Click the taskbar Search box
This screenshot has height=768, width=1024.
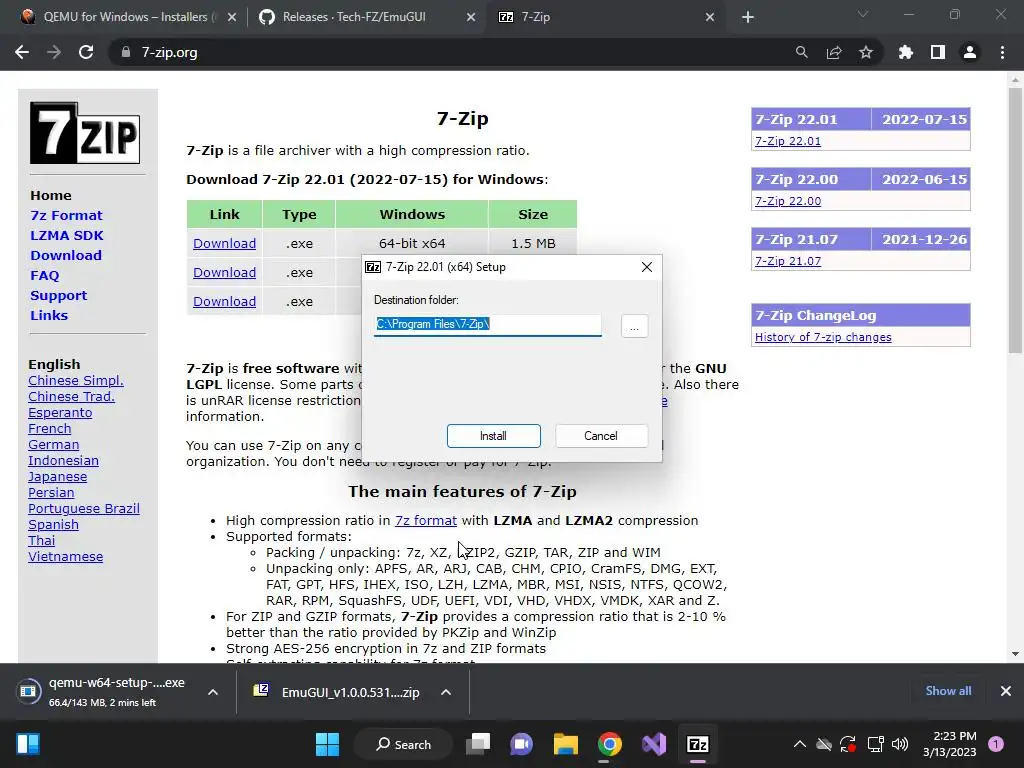tap(403, 744)
